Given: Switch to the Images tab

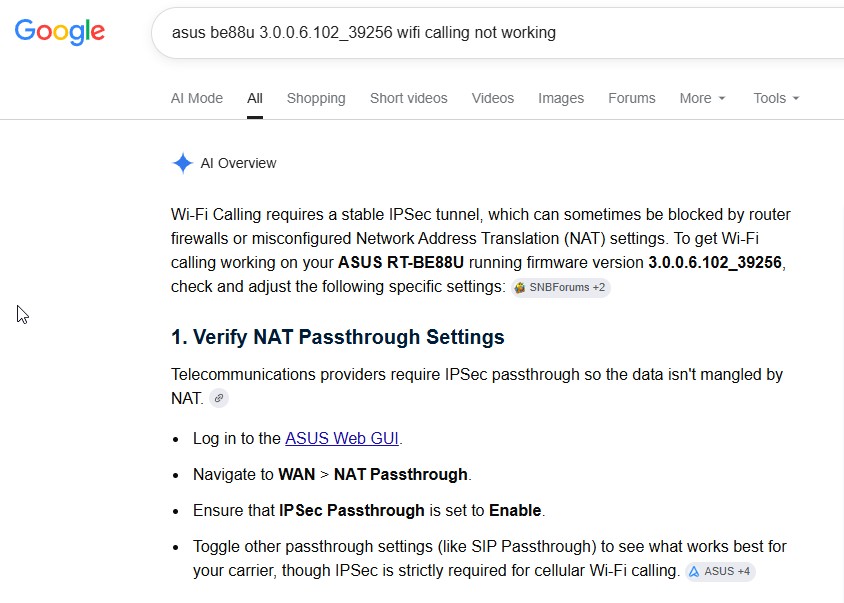Looking at the screenshot, I should (x=561, y=99).
